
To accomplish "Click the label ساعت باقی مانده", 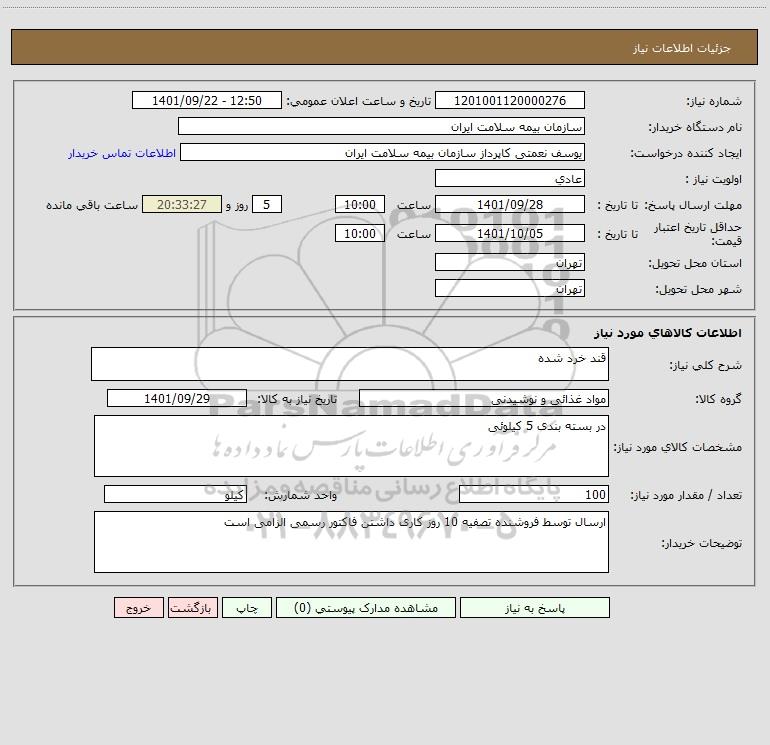I will click(x=92, y=205).
